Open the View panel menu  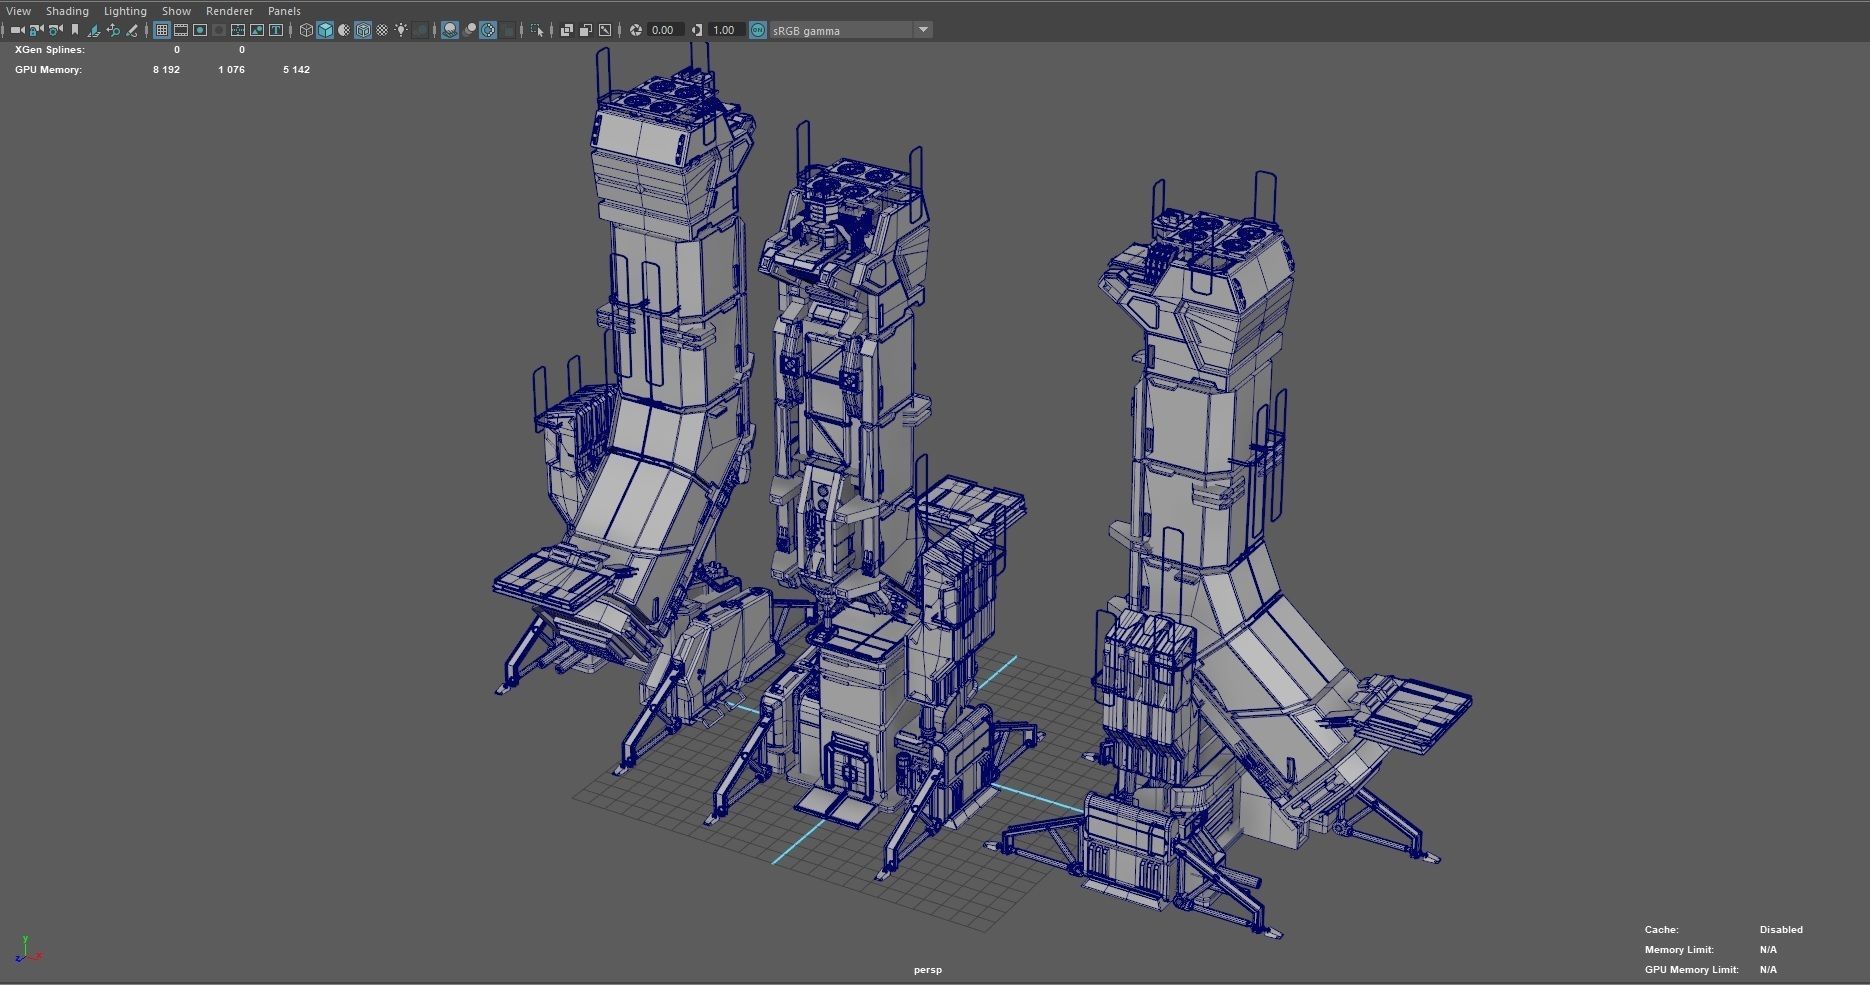coord(18,11)
